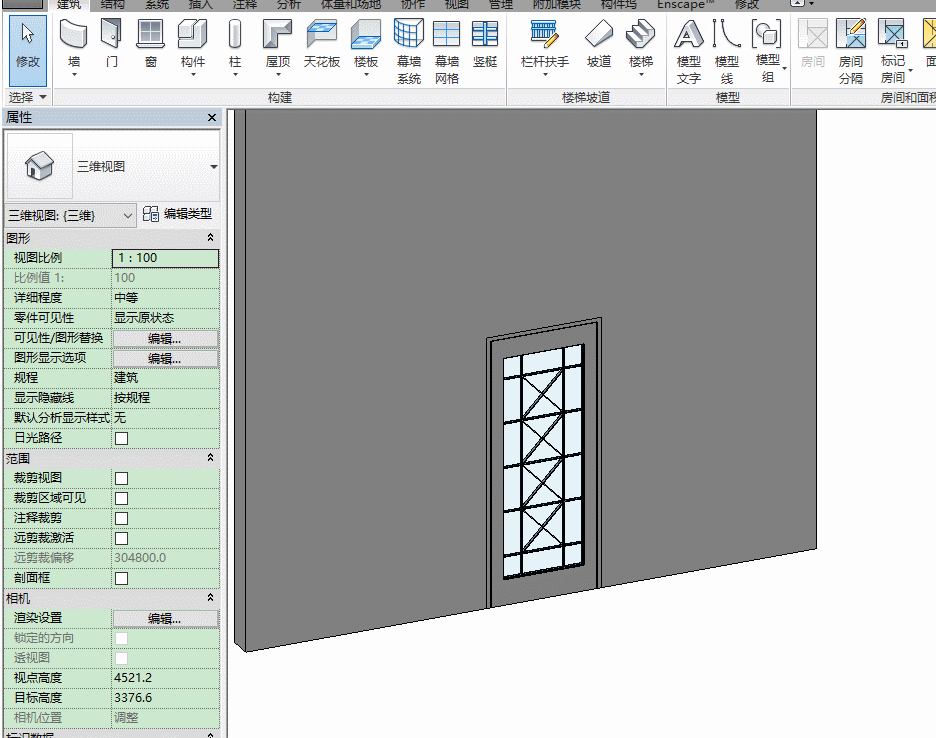Image resolution: width=936 pixels, height=738 pixels.
Task: Pick the Window (窗) tool
Action: coord(150,43)
